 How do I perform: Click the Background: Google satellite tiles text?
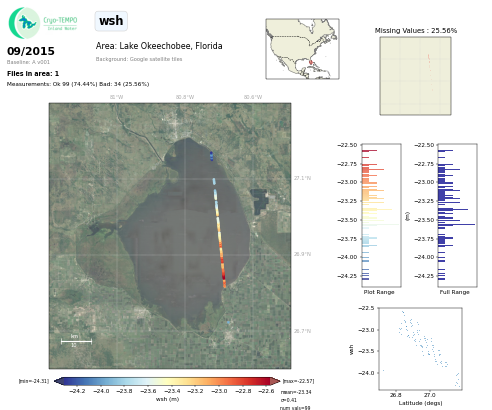coord(139,59)
